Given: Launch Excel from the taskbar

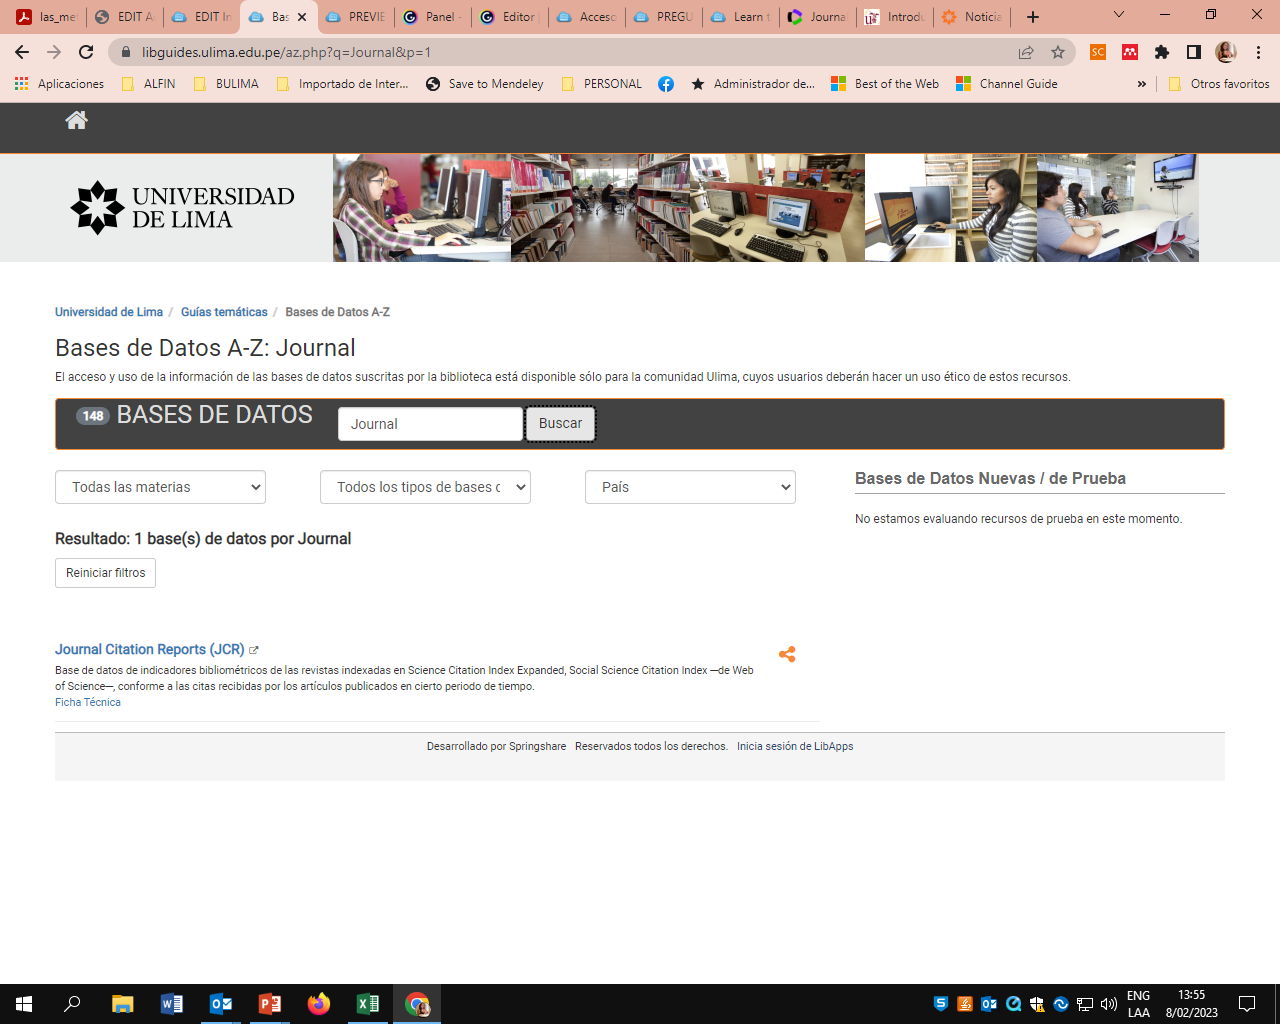Looking at the screenshot, I should [x=368, y=1004].
